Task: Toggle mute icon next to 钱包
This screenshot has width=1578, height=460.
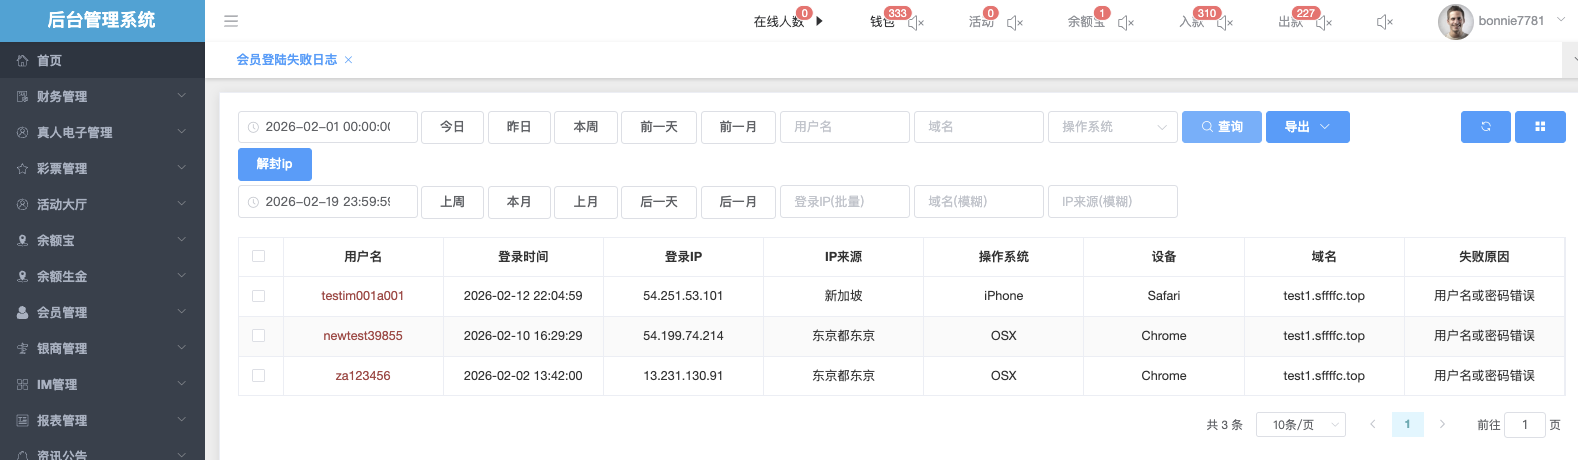Action: [x=916, y=22]
